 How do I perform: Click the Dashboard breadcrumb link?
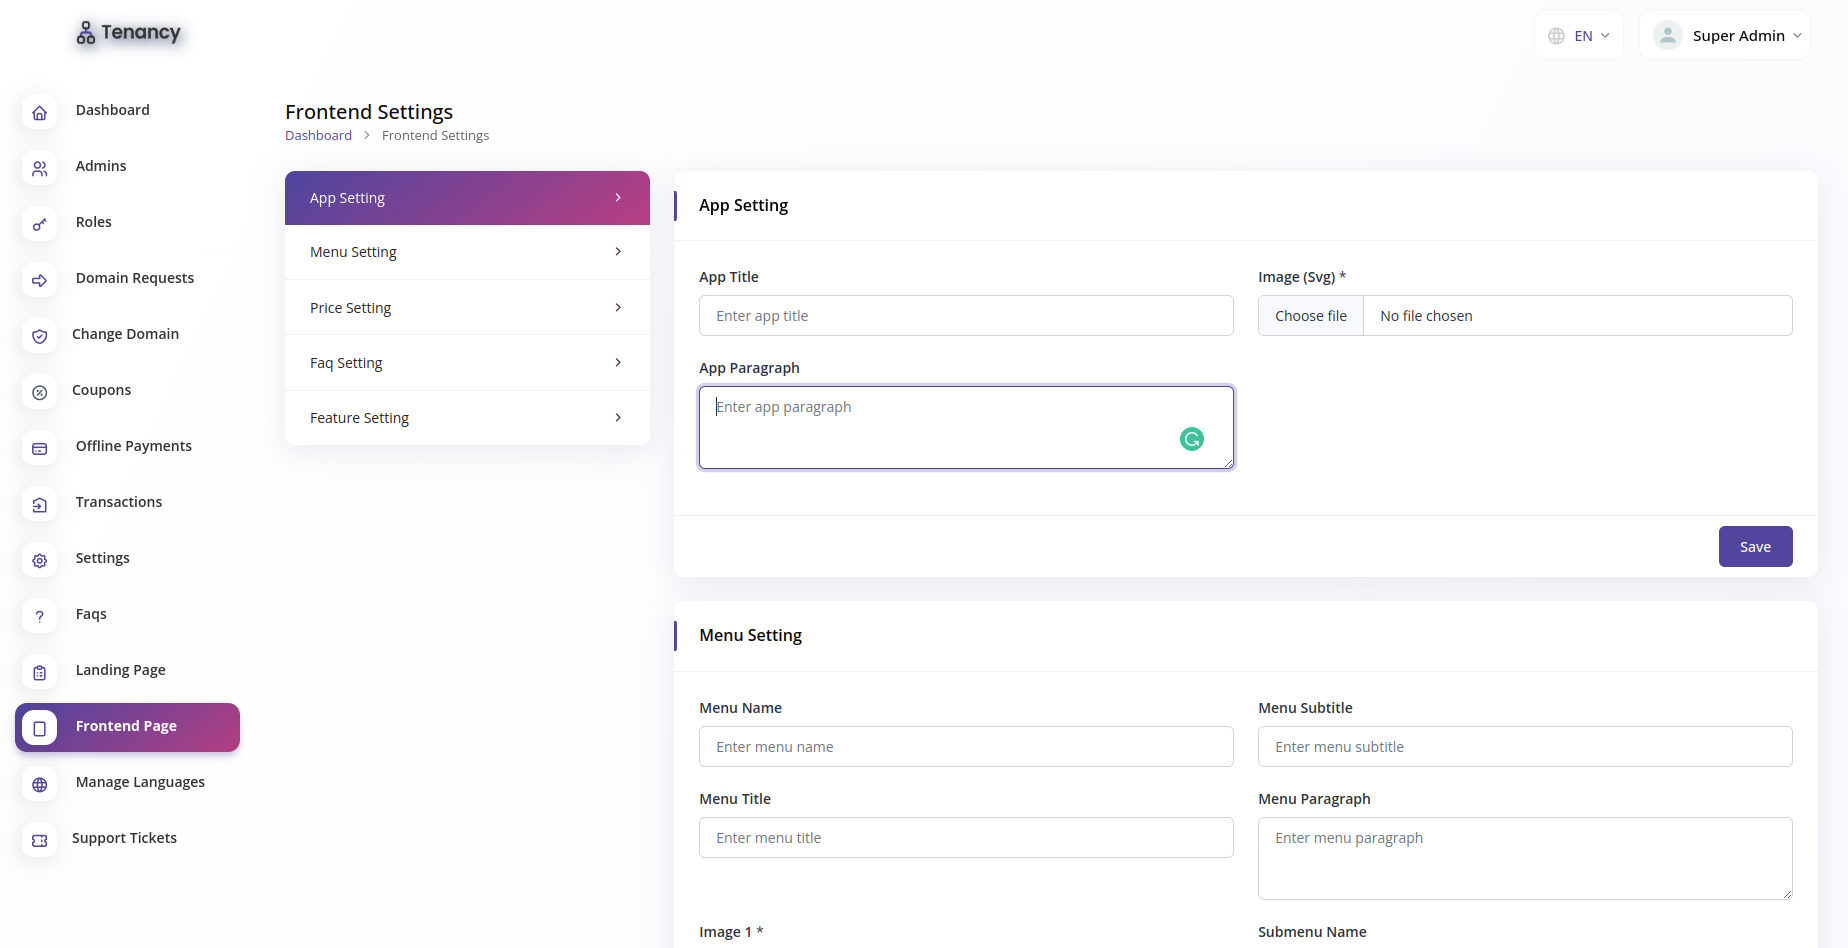pyautogui.click(x=318, y=136)
